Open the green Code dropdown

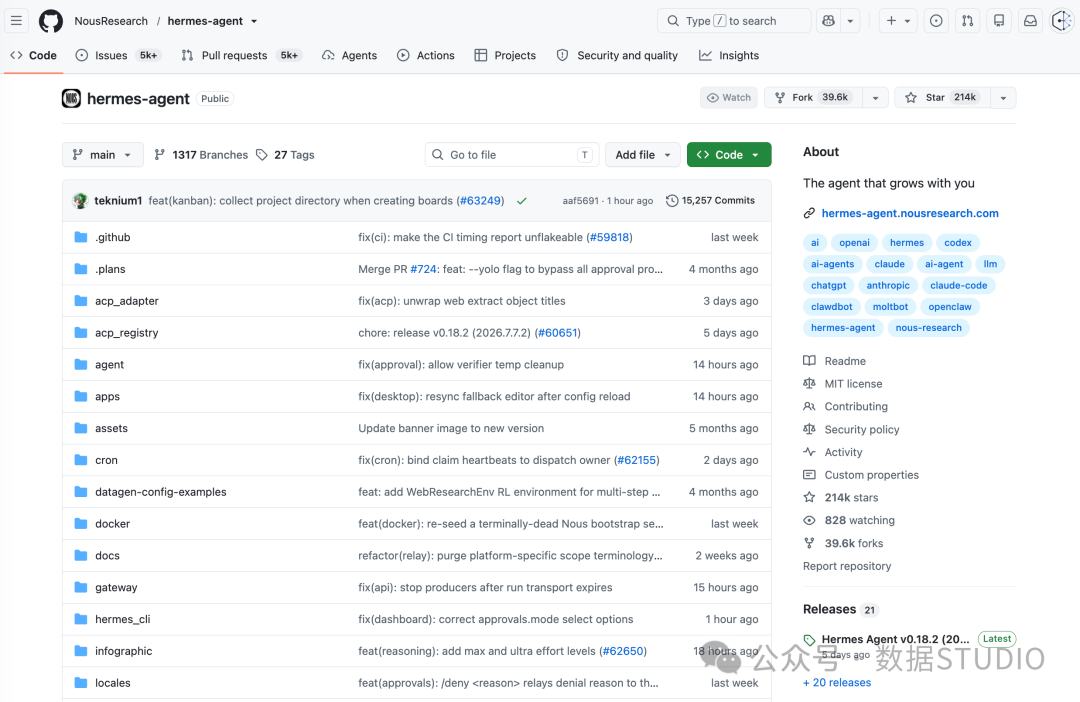click(729, 155)
